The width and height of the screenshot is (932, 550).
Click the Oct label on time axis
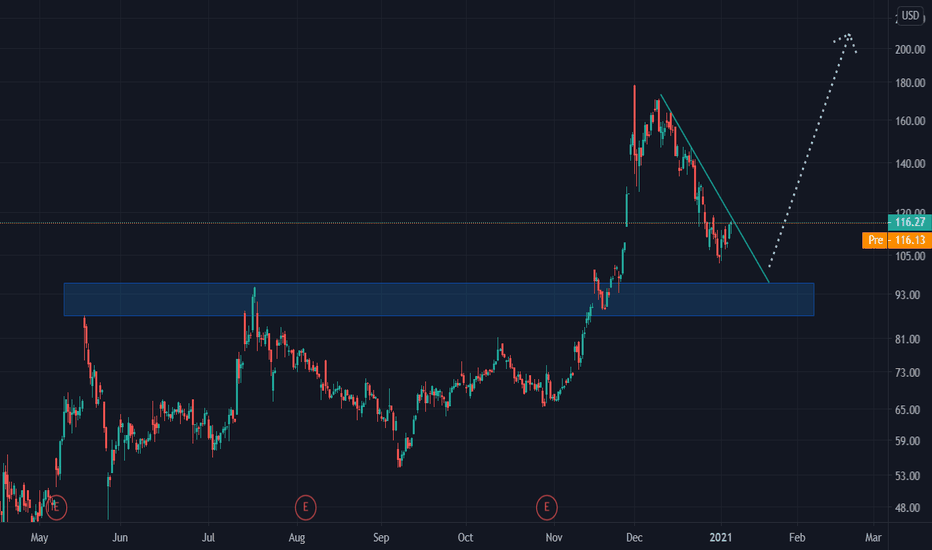tap(465, 538)
